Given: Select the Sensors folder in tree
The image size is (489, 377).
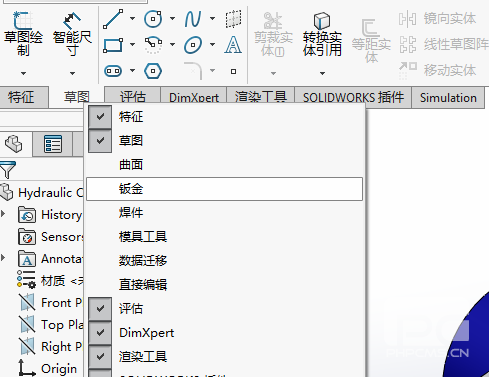Looking at the screenshot, I should click(50, 237).
